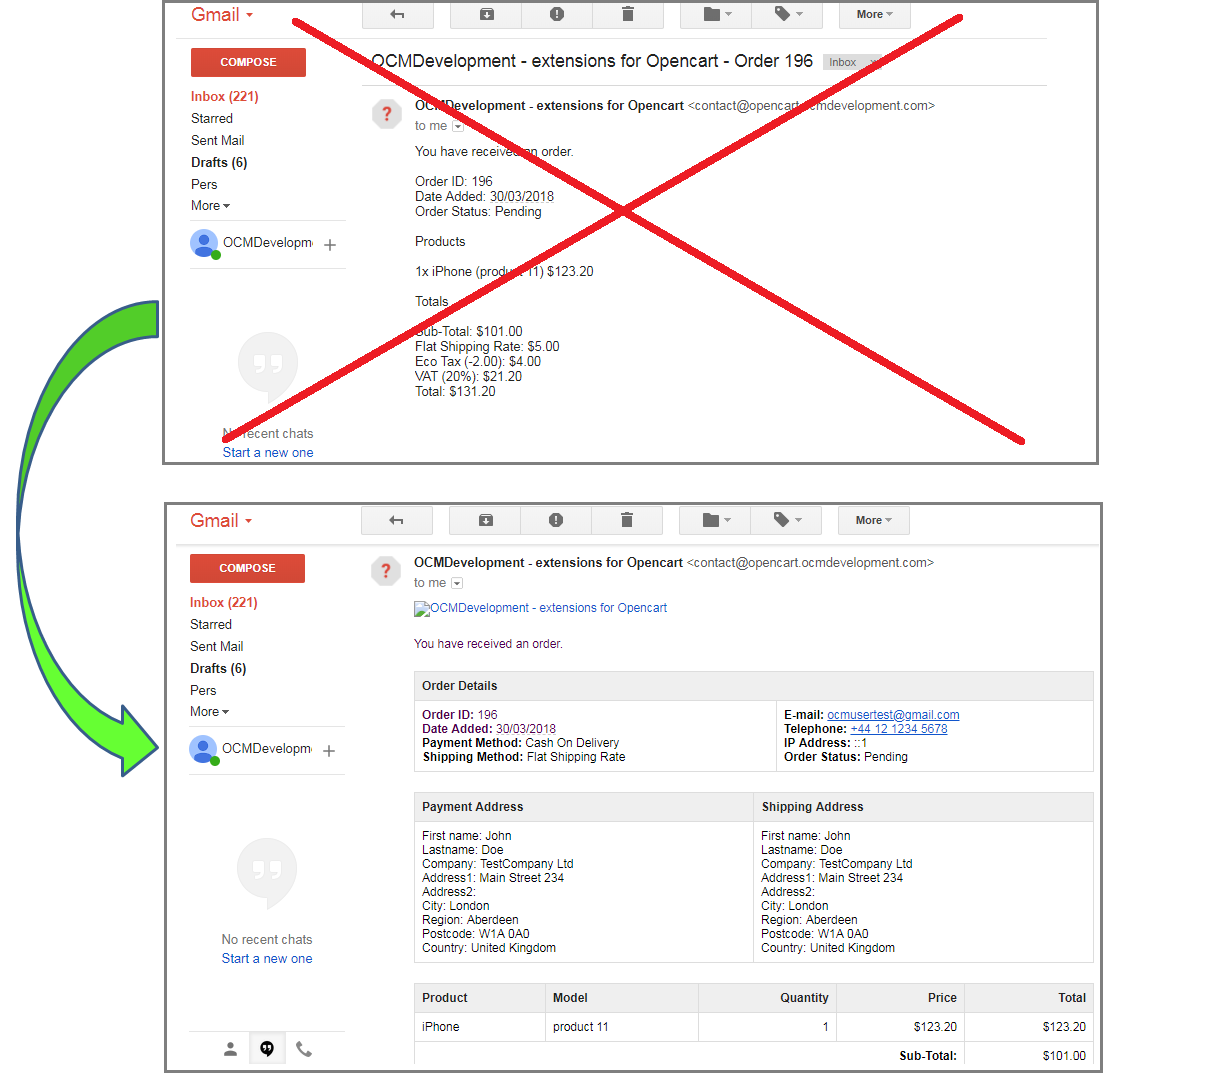Expand the 'to me' details arrow in lower Gmail
The width and height of the screenshot is (1228, 1074).
pyautogui.click(x=457, y=583)
